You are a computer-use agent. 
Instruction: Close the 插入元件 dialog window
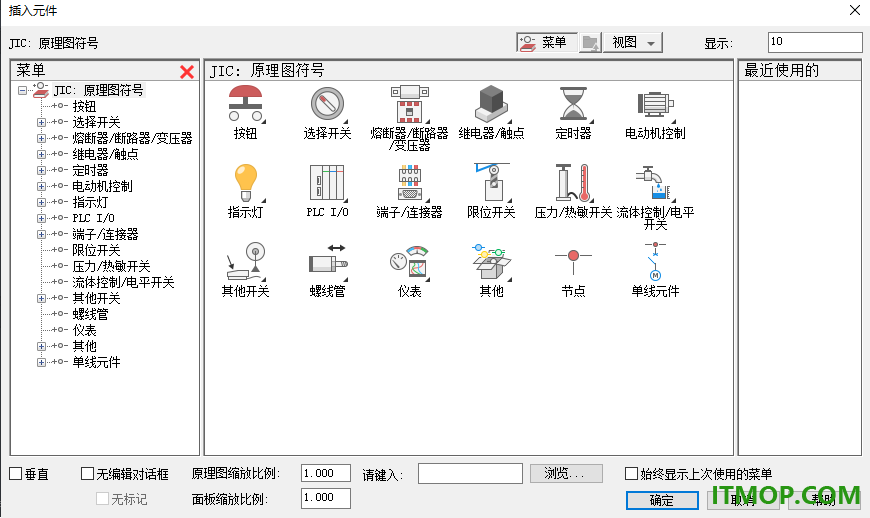point(854,10)
